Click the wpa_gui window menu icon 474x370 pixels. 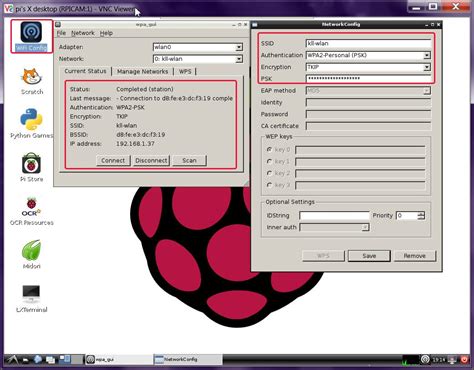58,24
